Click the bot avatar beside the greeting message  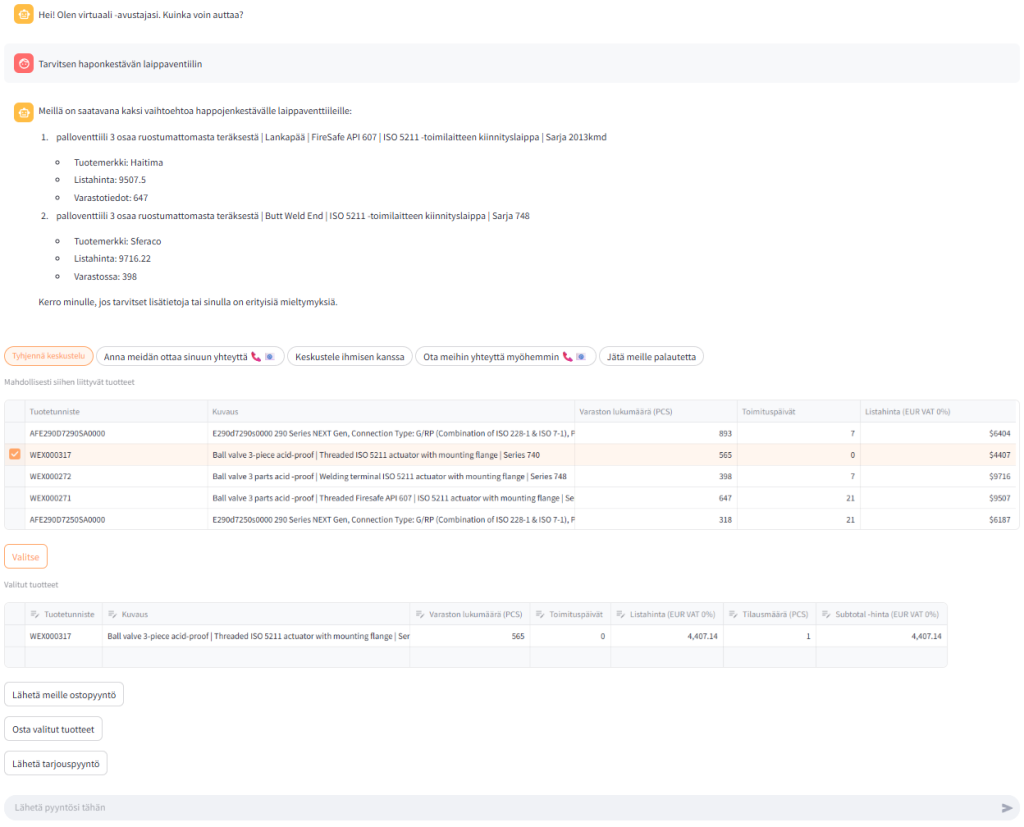[24, 15]
